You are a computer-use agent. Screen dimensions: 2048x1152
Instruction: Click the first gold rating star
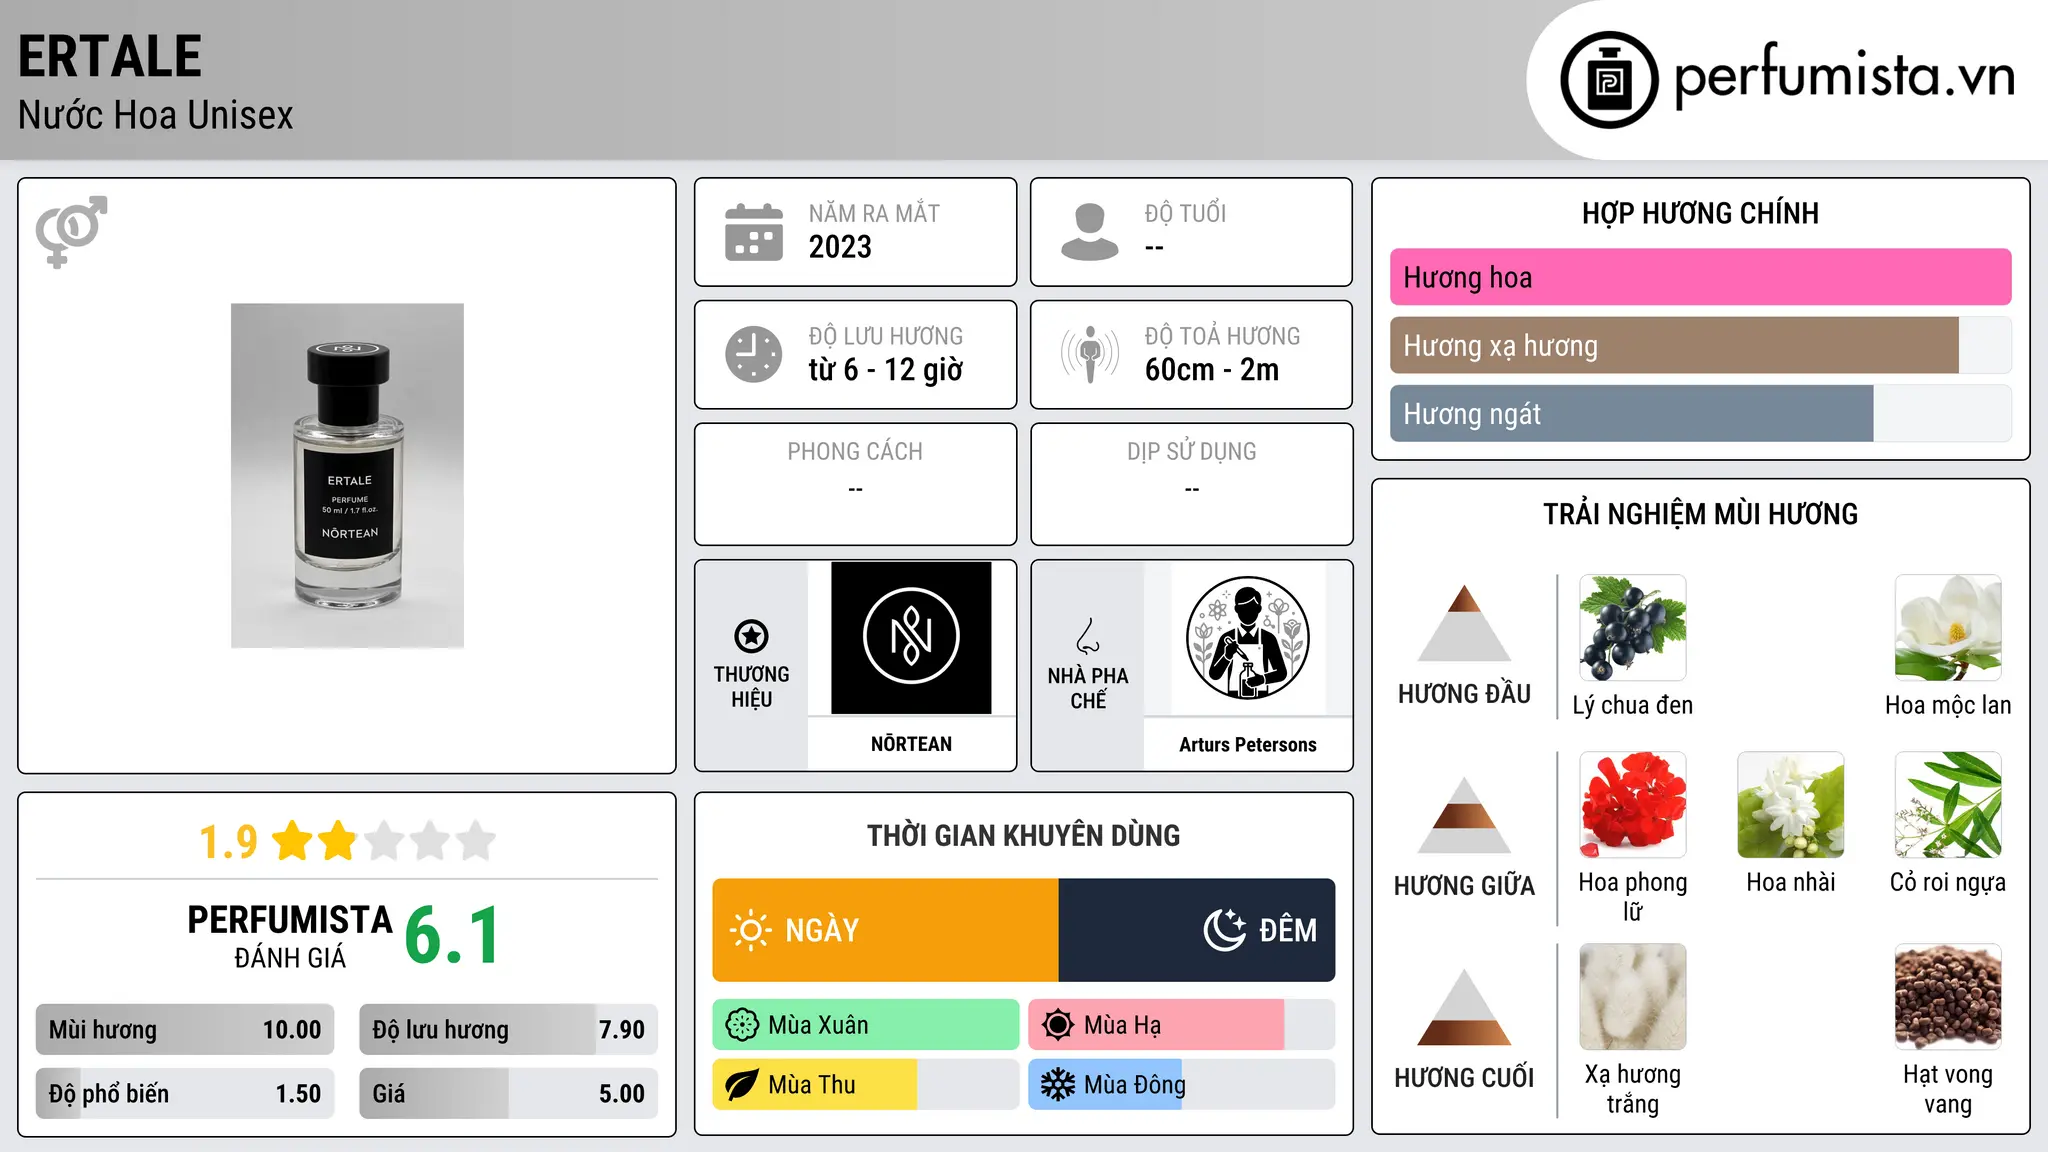[292, 841]
